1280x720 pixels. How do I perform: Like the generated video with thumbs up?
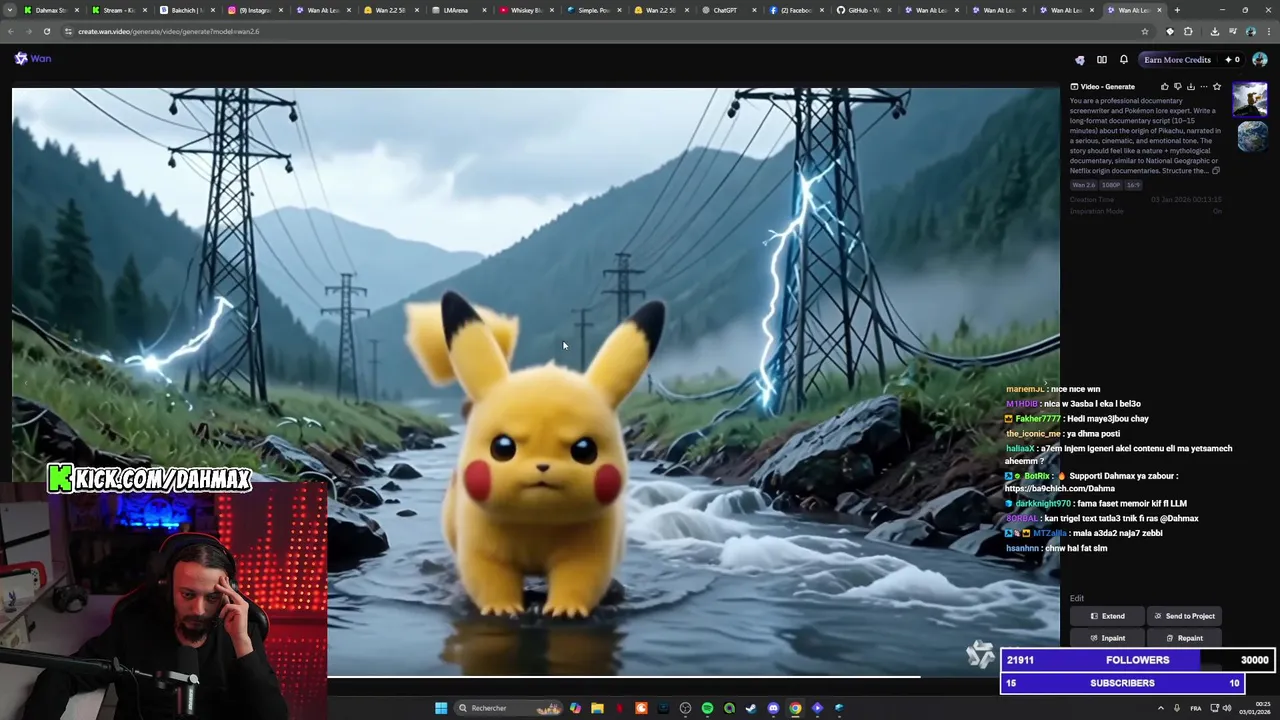[x=1164, y=87]
